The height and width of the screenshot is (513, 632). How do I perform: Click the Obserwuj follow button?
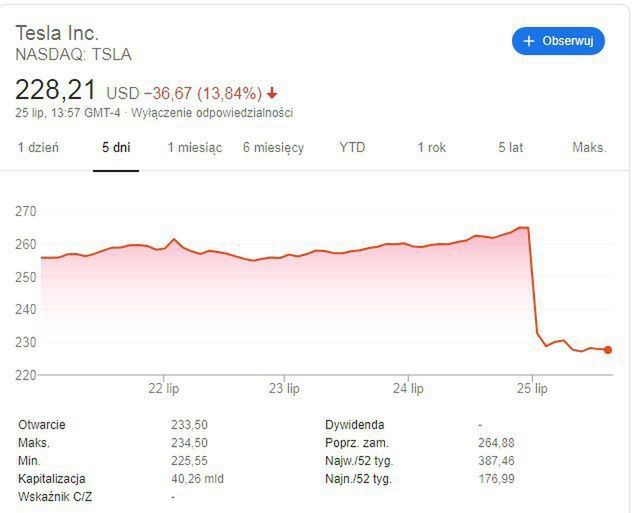coord(558,41)
